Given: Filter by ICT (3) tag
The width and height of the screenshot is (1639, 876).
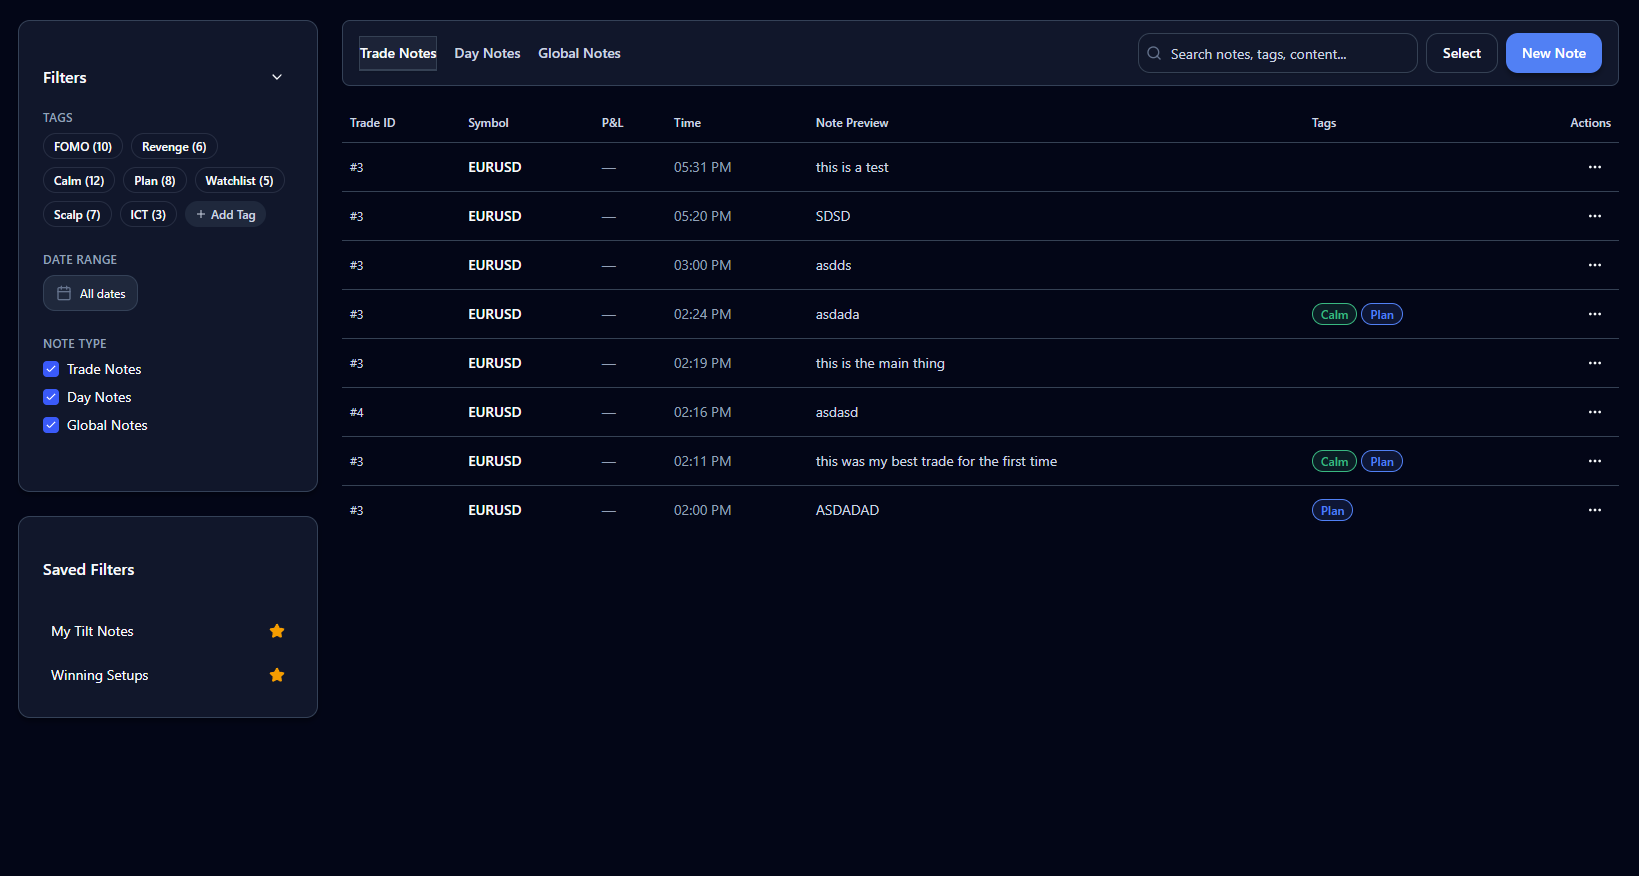Looking at the screenshot, I should 148,215.
